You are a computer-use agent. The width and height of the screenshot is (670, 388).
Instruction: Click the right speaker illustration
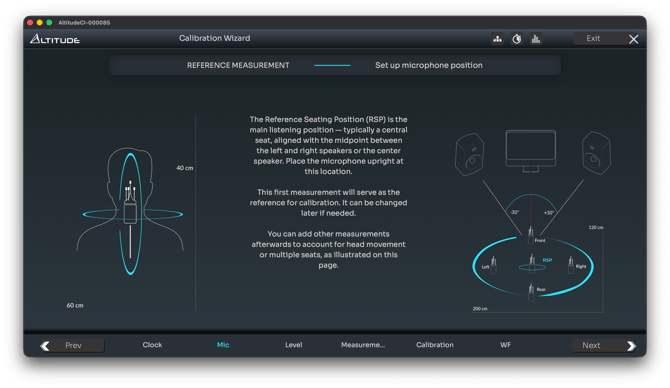pos(597,153)
